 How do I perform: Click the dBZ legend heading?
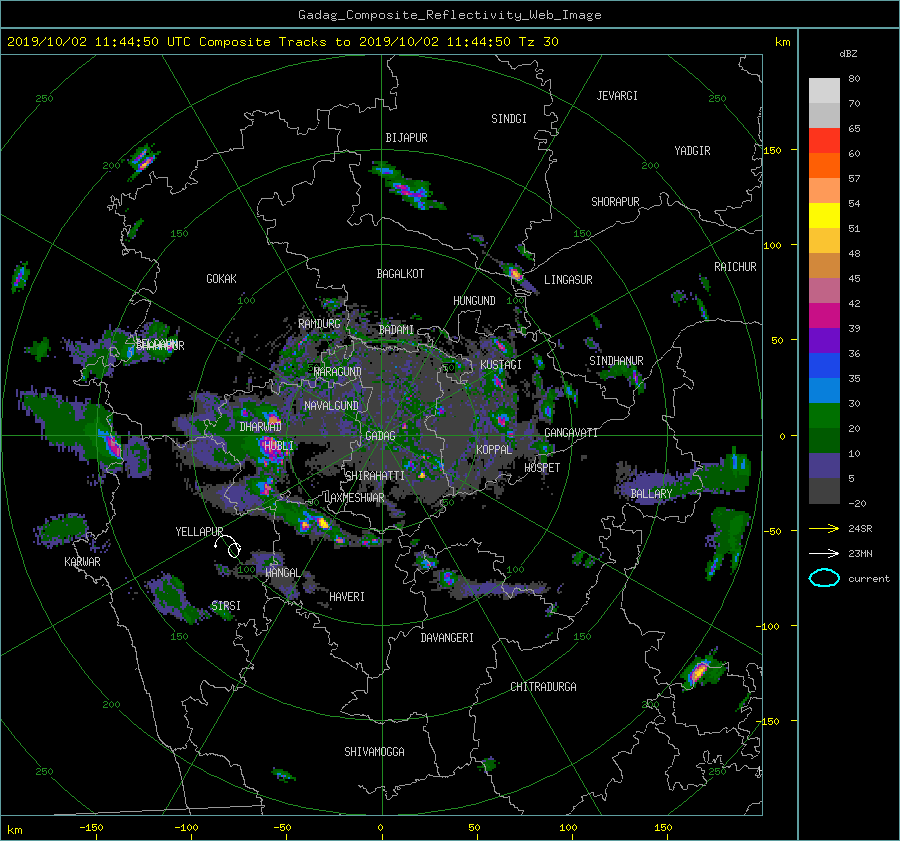click(848, 53)
